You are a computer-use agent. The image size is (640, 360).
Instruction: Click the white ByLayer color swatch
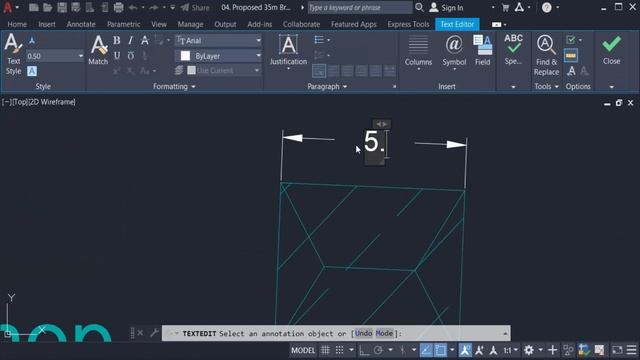(x=185, y=56)
